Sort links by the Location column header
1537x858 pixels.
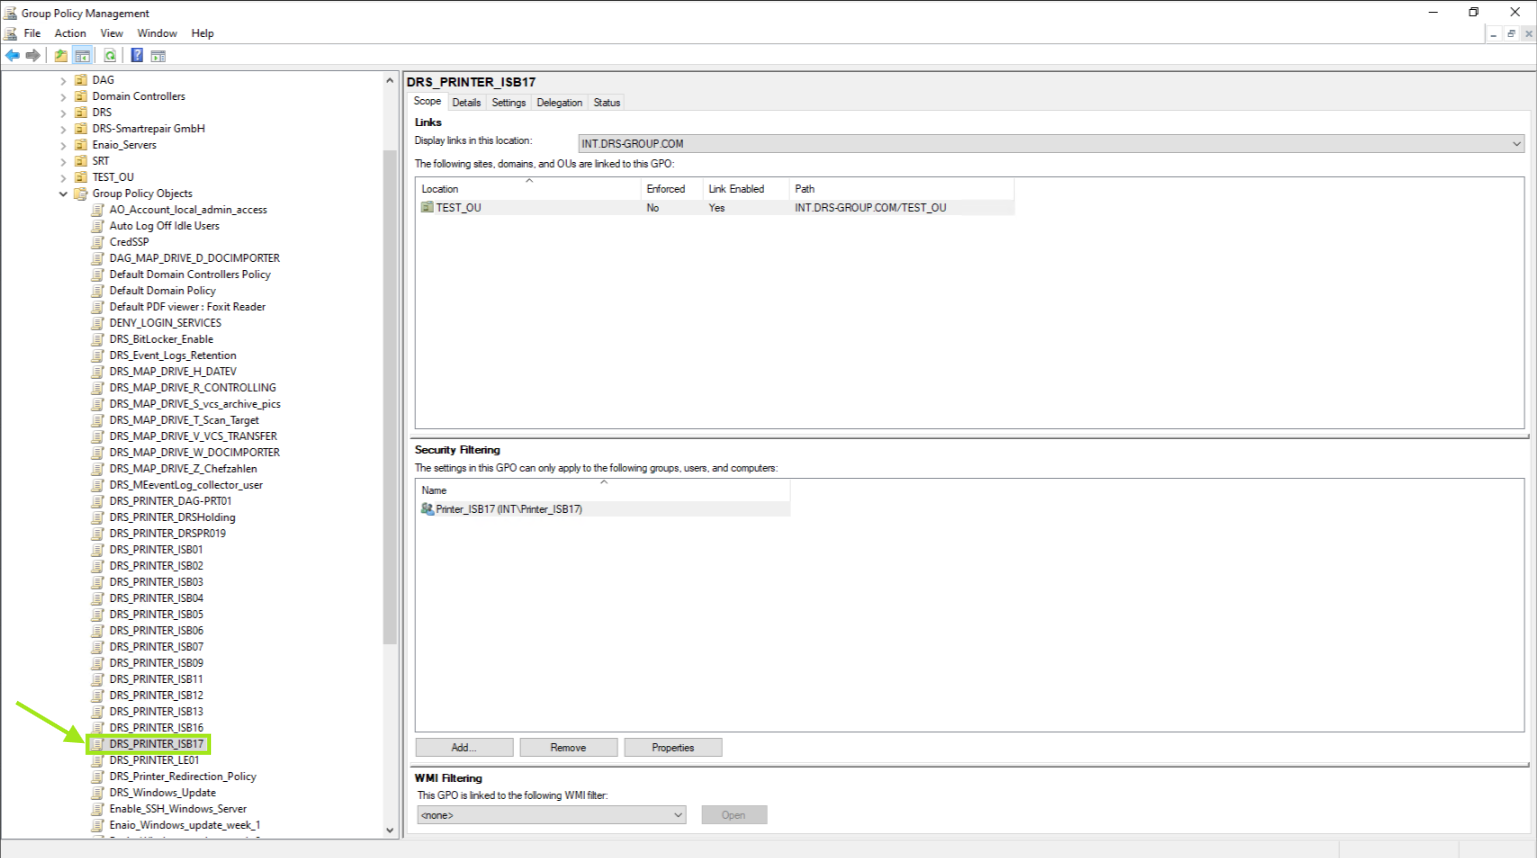pos(440,189)
